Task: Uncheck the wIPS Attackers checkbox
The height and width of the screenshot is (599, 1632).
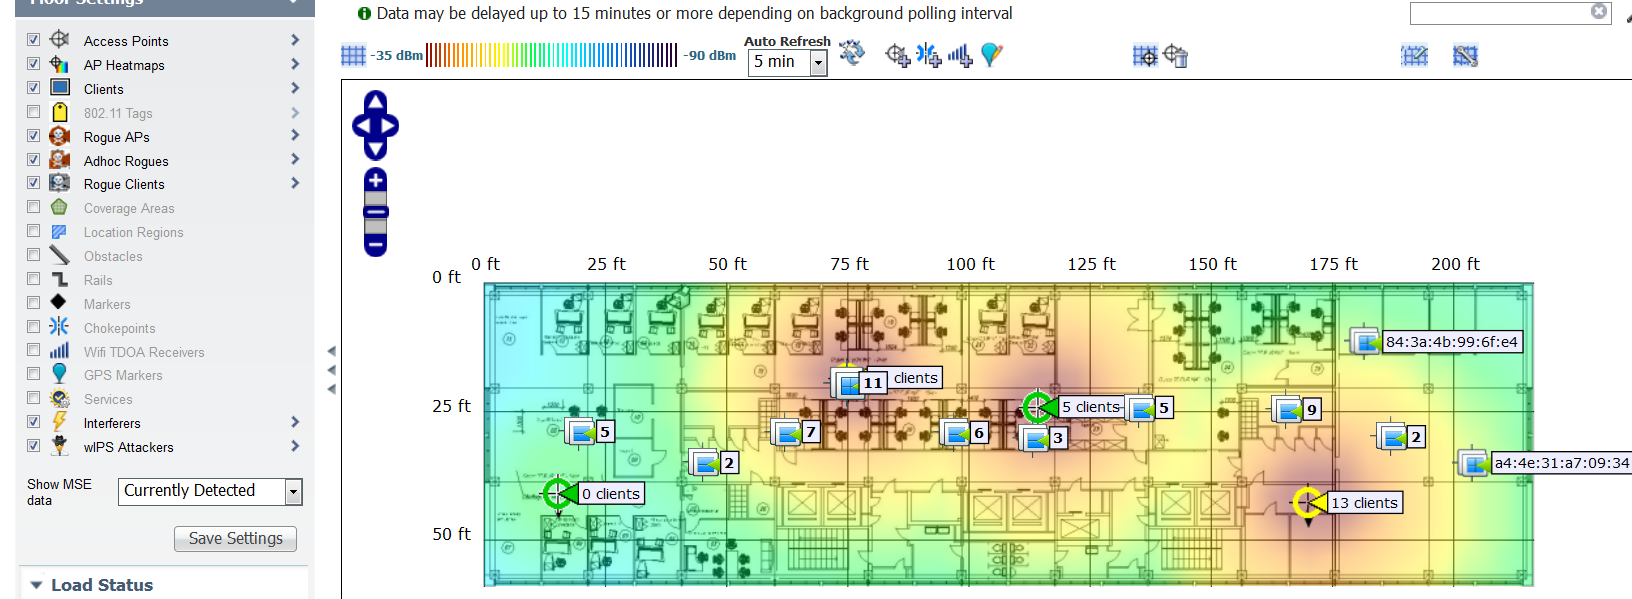Action: 34,446
